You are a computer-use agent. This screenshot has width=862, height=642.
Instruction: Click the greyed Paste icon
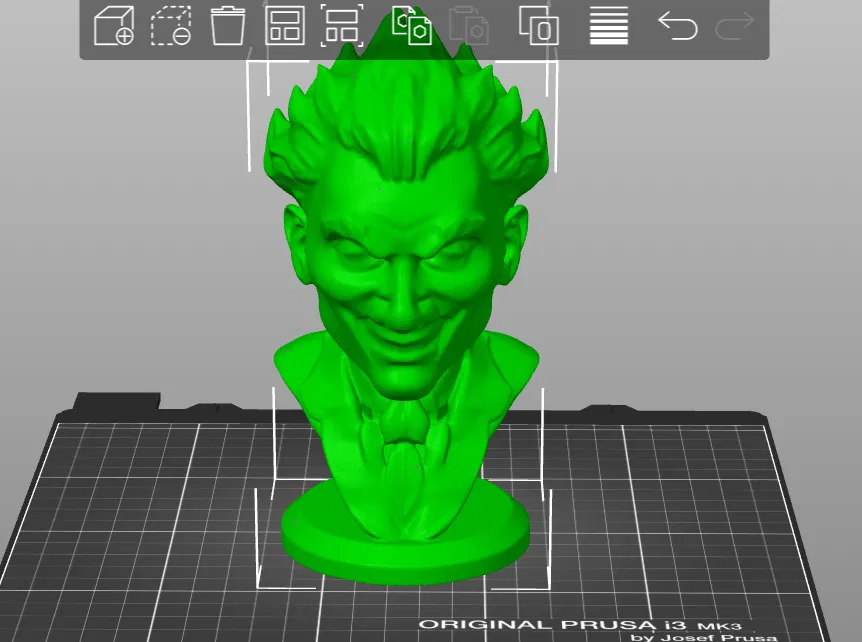point(469,25)
